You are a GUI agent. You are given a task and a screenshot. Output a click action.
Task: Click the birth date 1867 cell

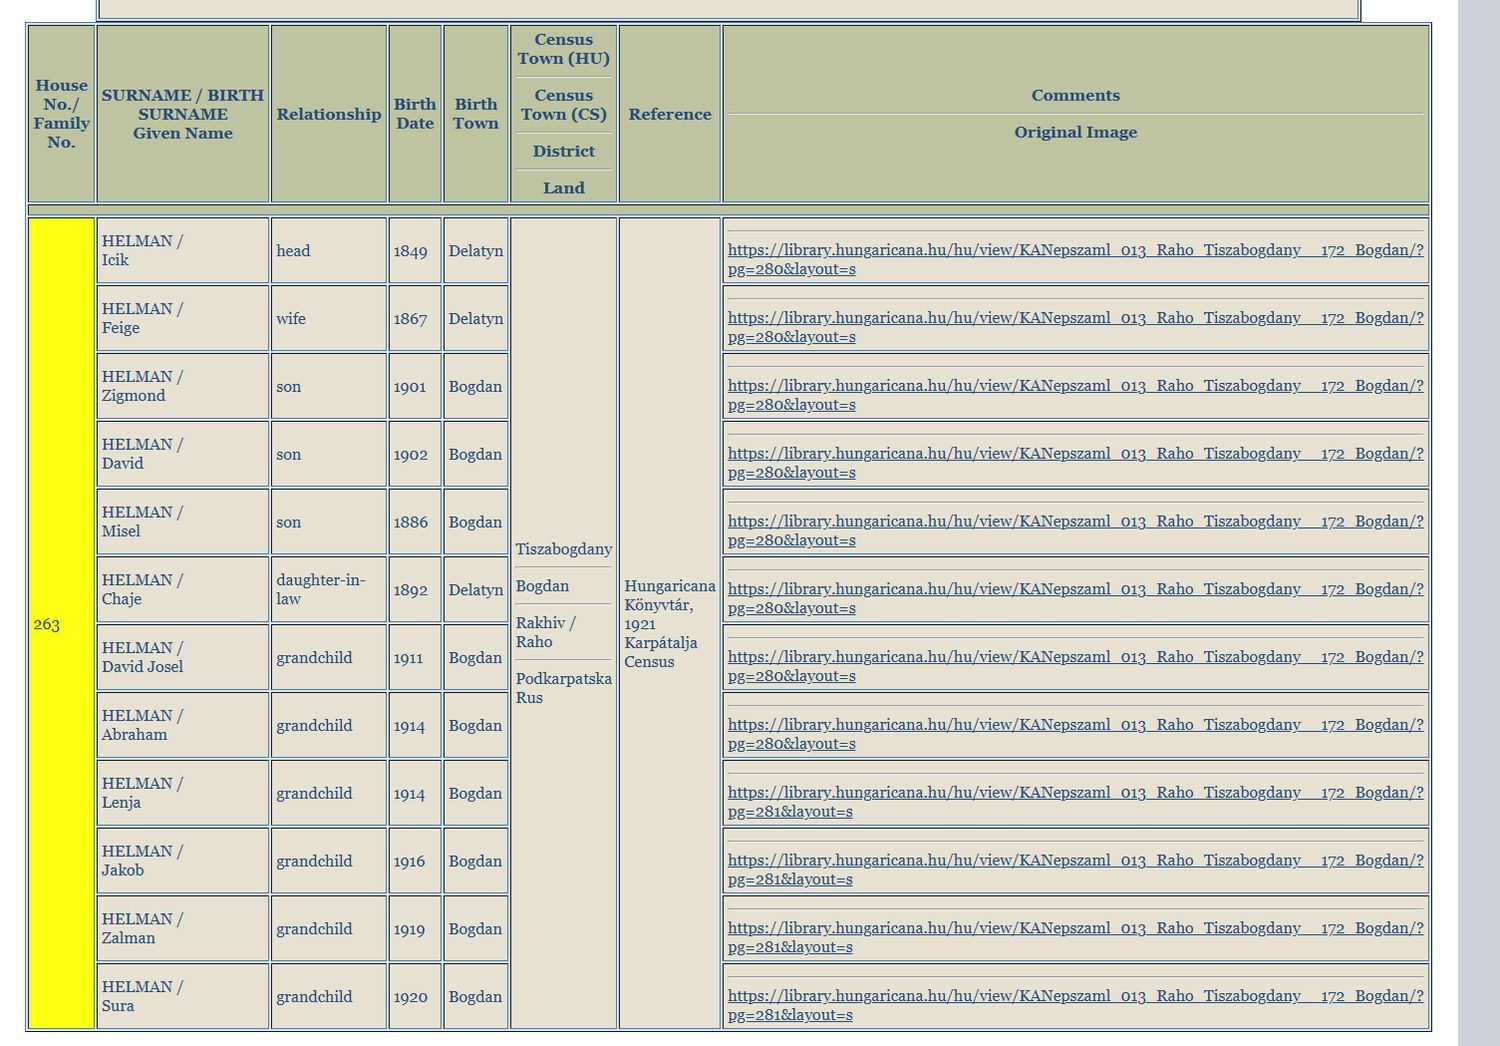pos(415,319)
